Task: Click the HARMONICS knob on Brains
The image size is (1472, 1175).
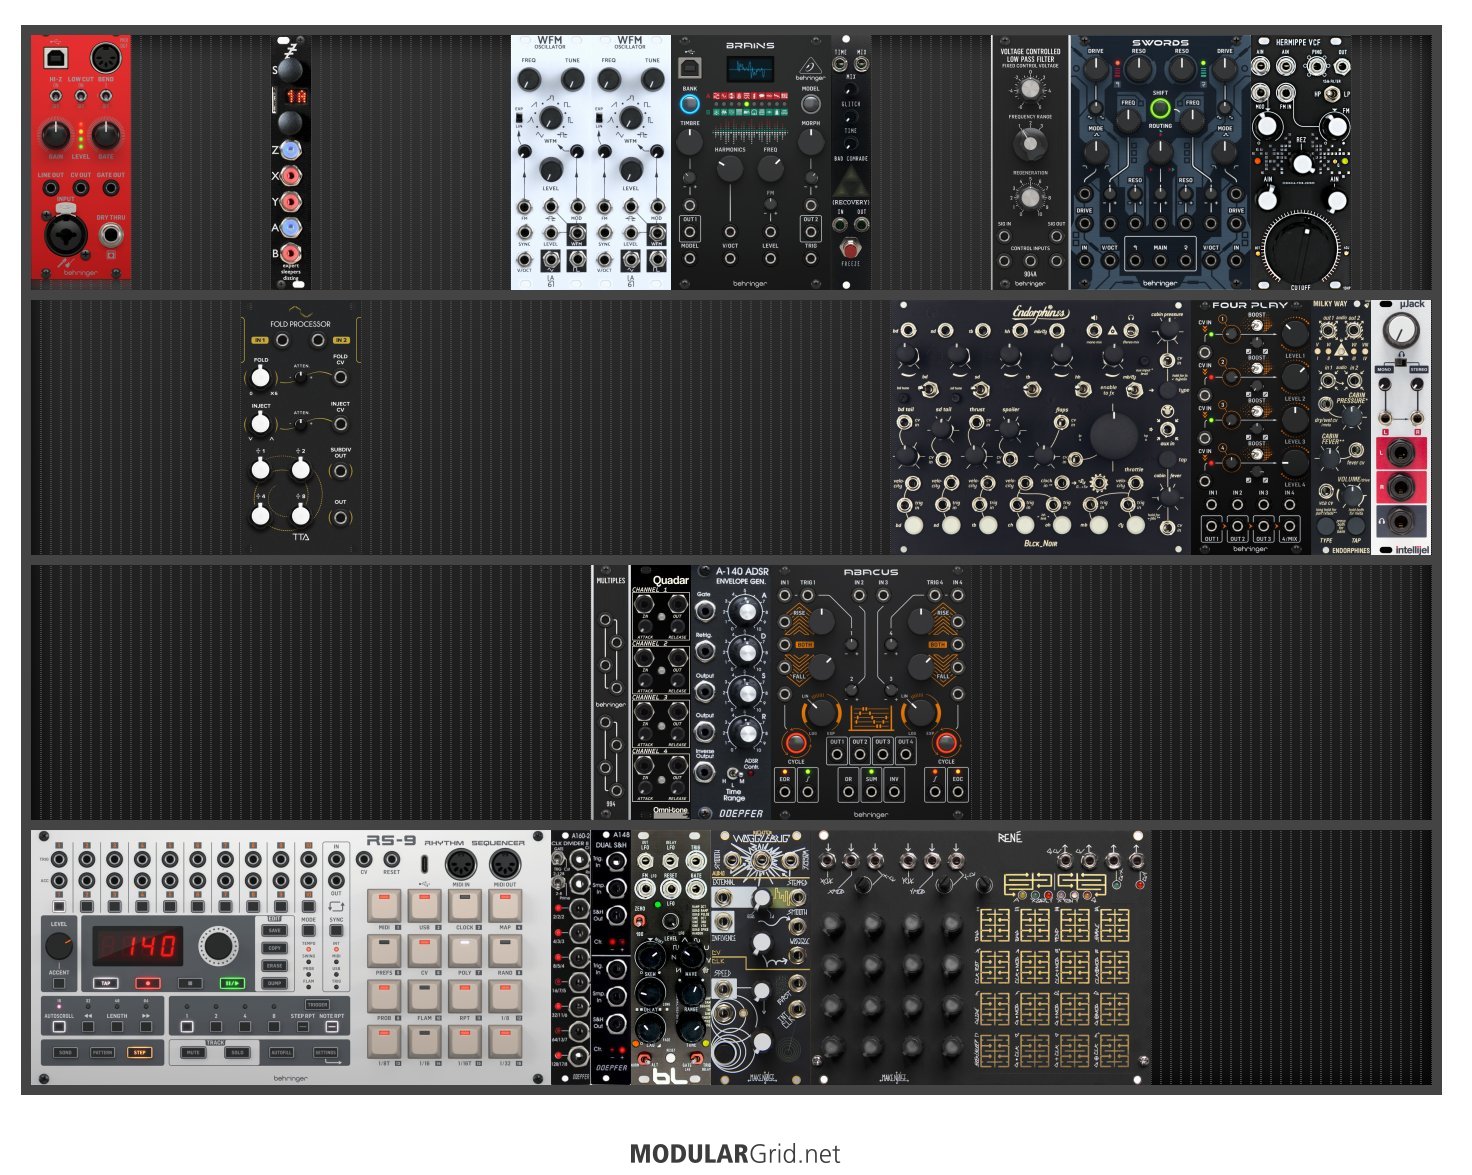Action: click(x=730, y=168)
